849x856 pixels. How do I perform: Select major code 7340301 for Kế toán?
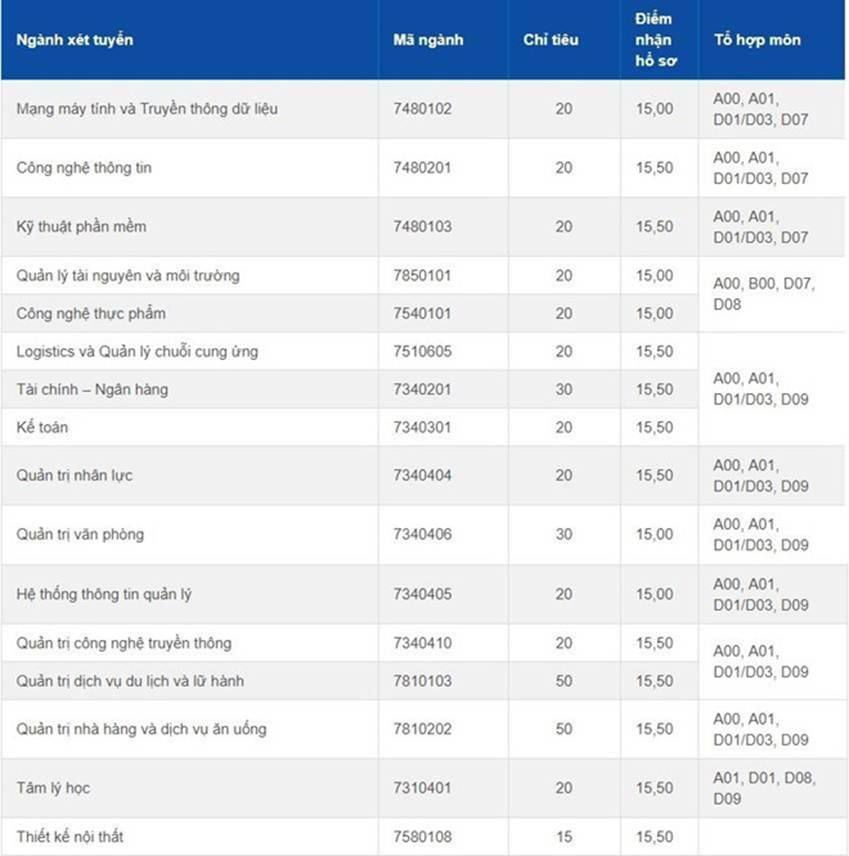tap(422, 427)
